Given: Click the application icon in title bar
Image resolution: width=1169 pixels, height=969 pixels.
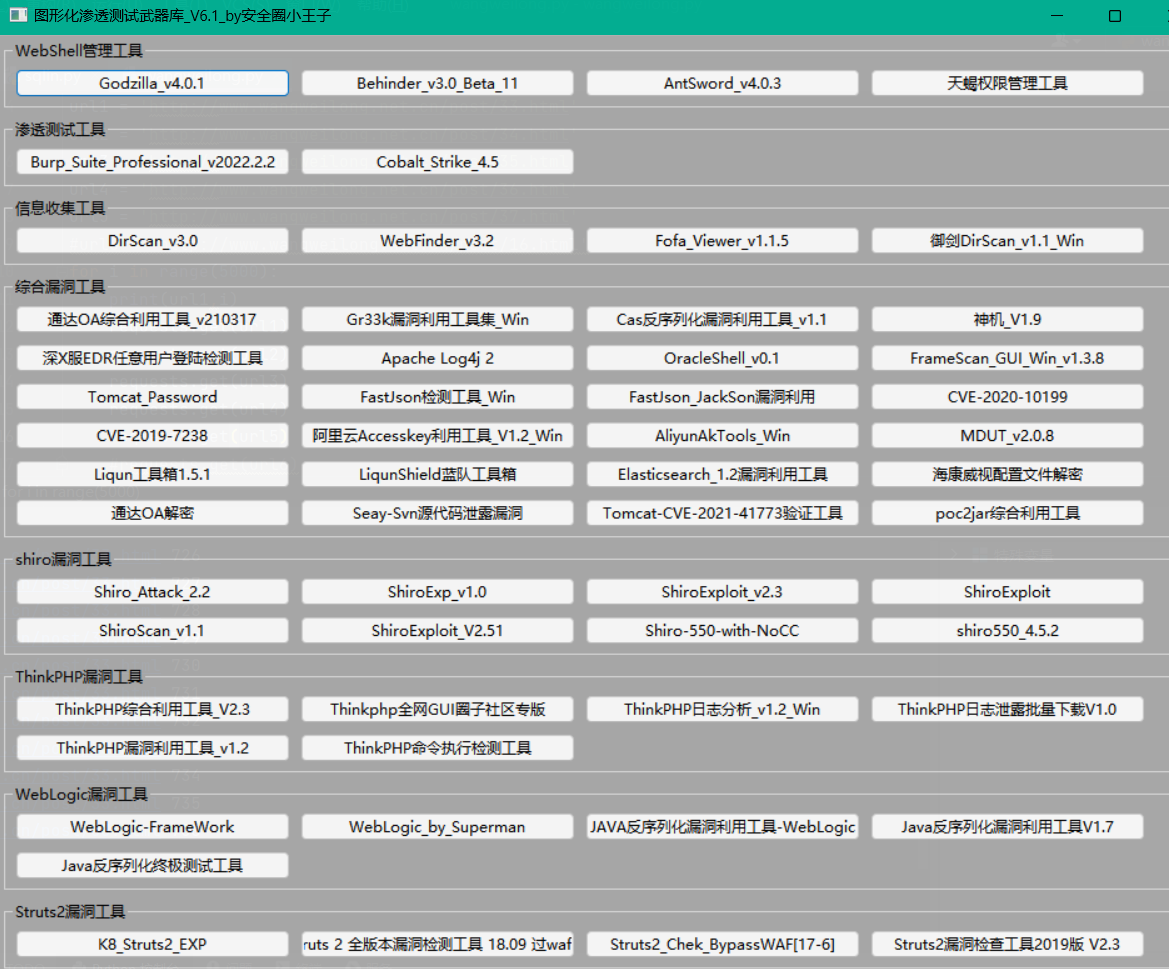Looking at the screenshot, I should (x=18, y=15).
